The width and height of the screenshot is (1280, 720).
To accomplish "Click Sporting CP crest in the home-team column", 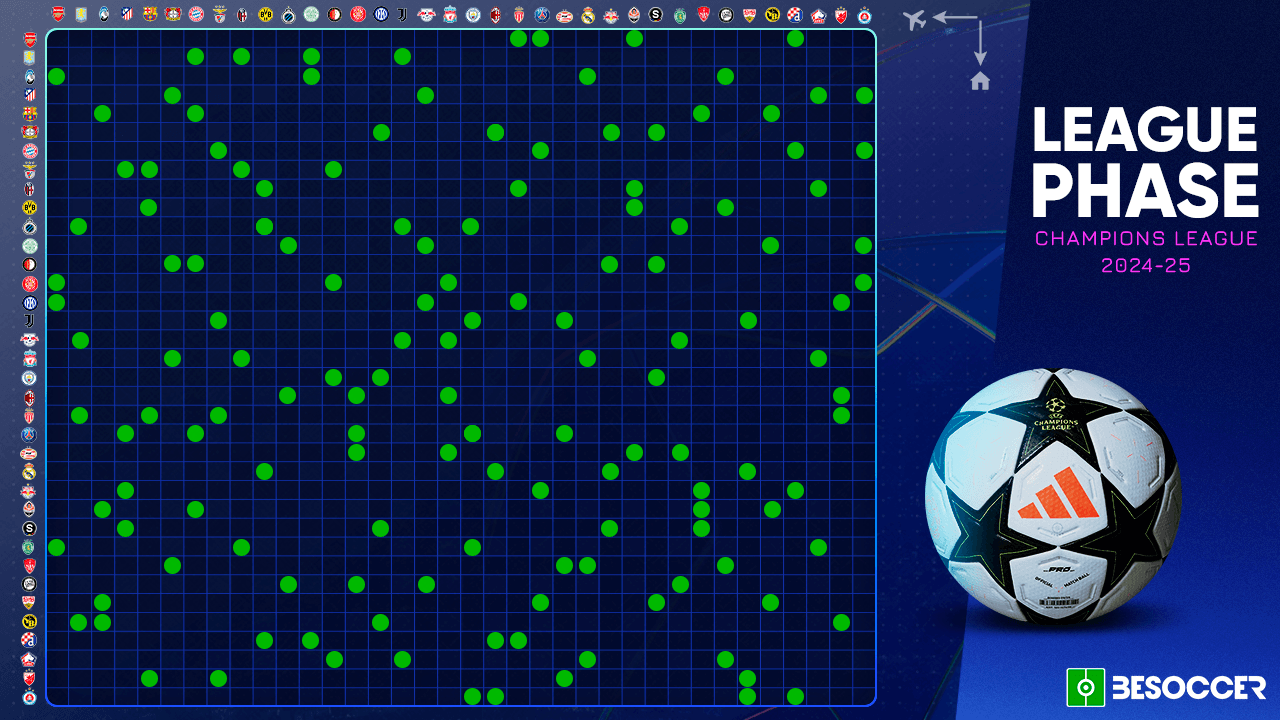I will [x=29, y=547].
